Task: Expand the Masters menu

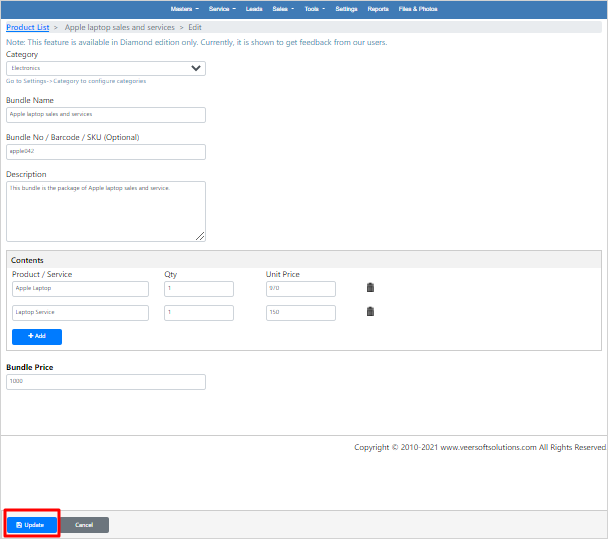Action: 185,8
